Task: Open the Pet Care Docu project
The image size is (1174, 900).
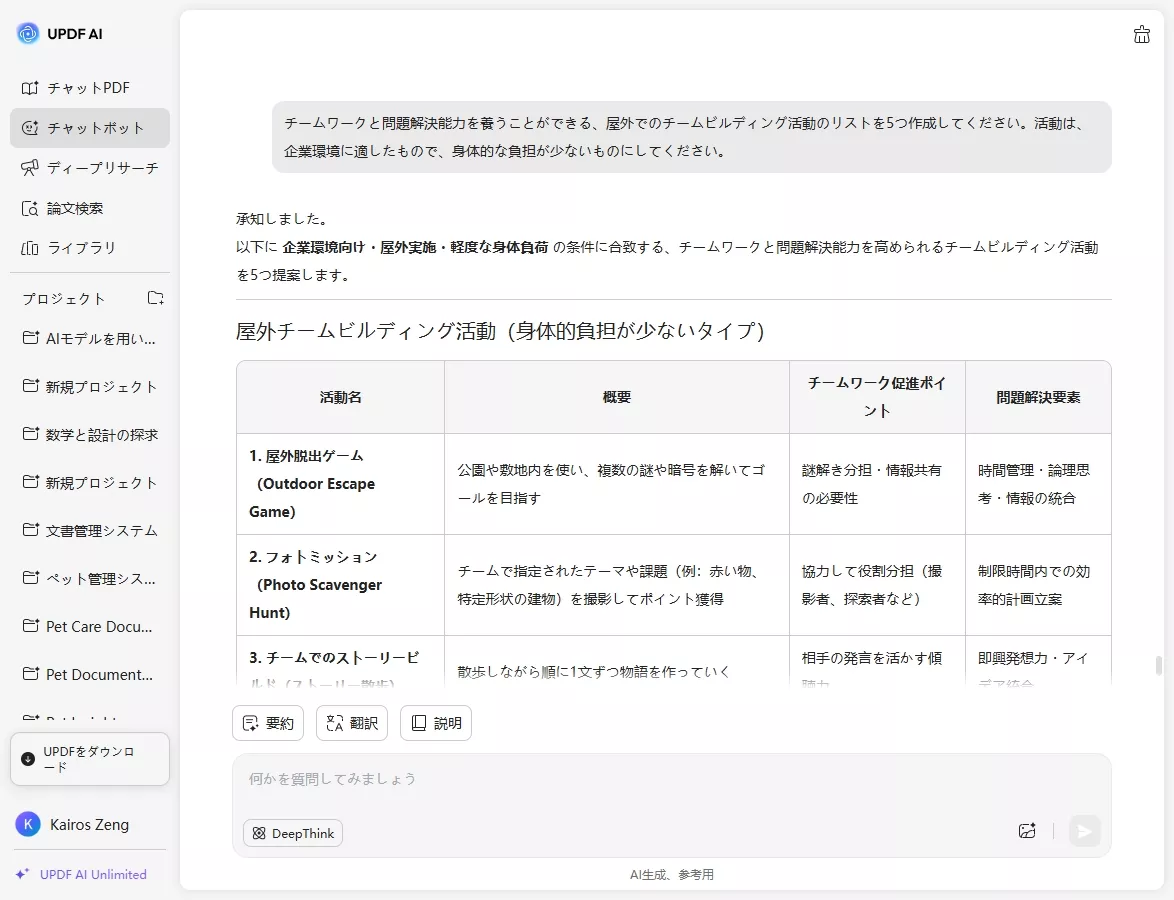Action: tap(89, 626)
